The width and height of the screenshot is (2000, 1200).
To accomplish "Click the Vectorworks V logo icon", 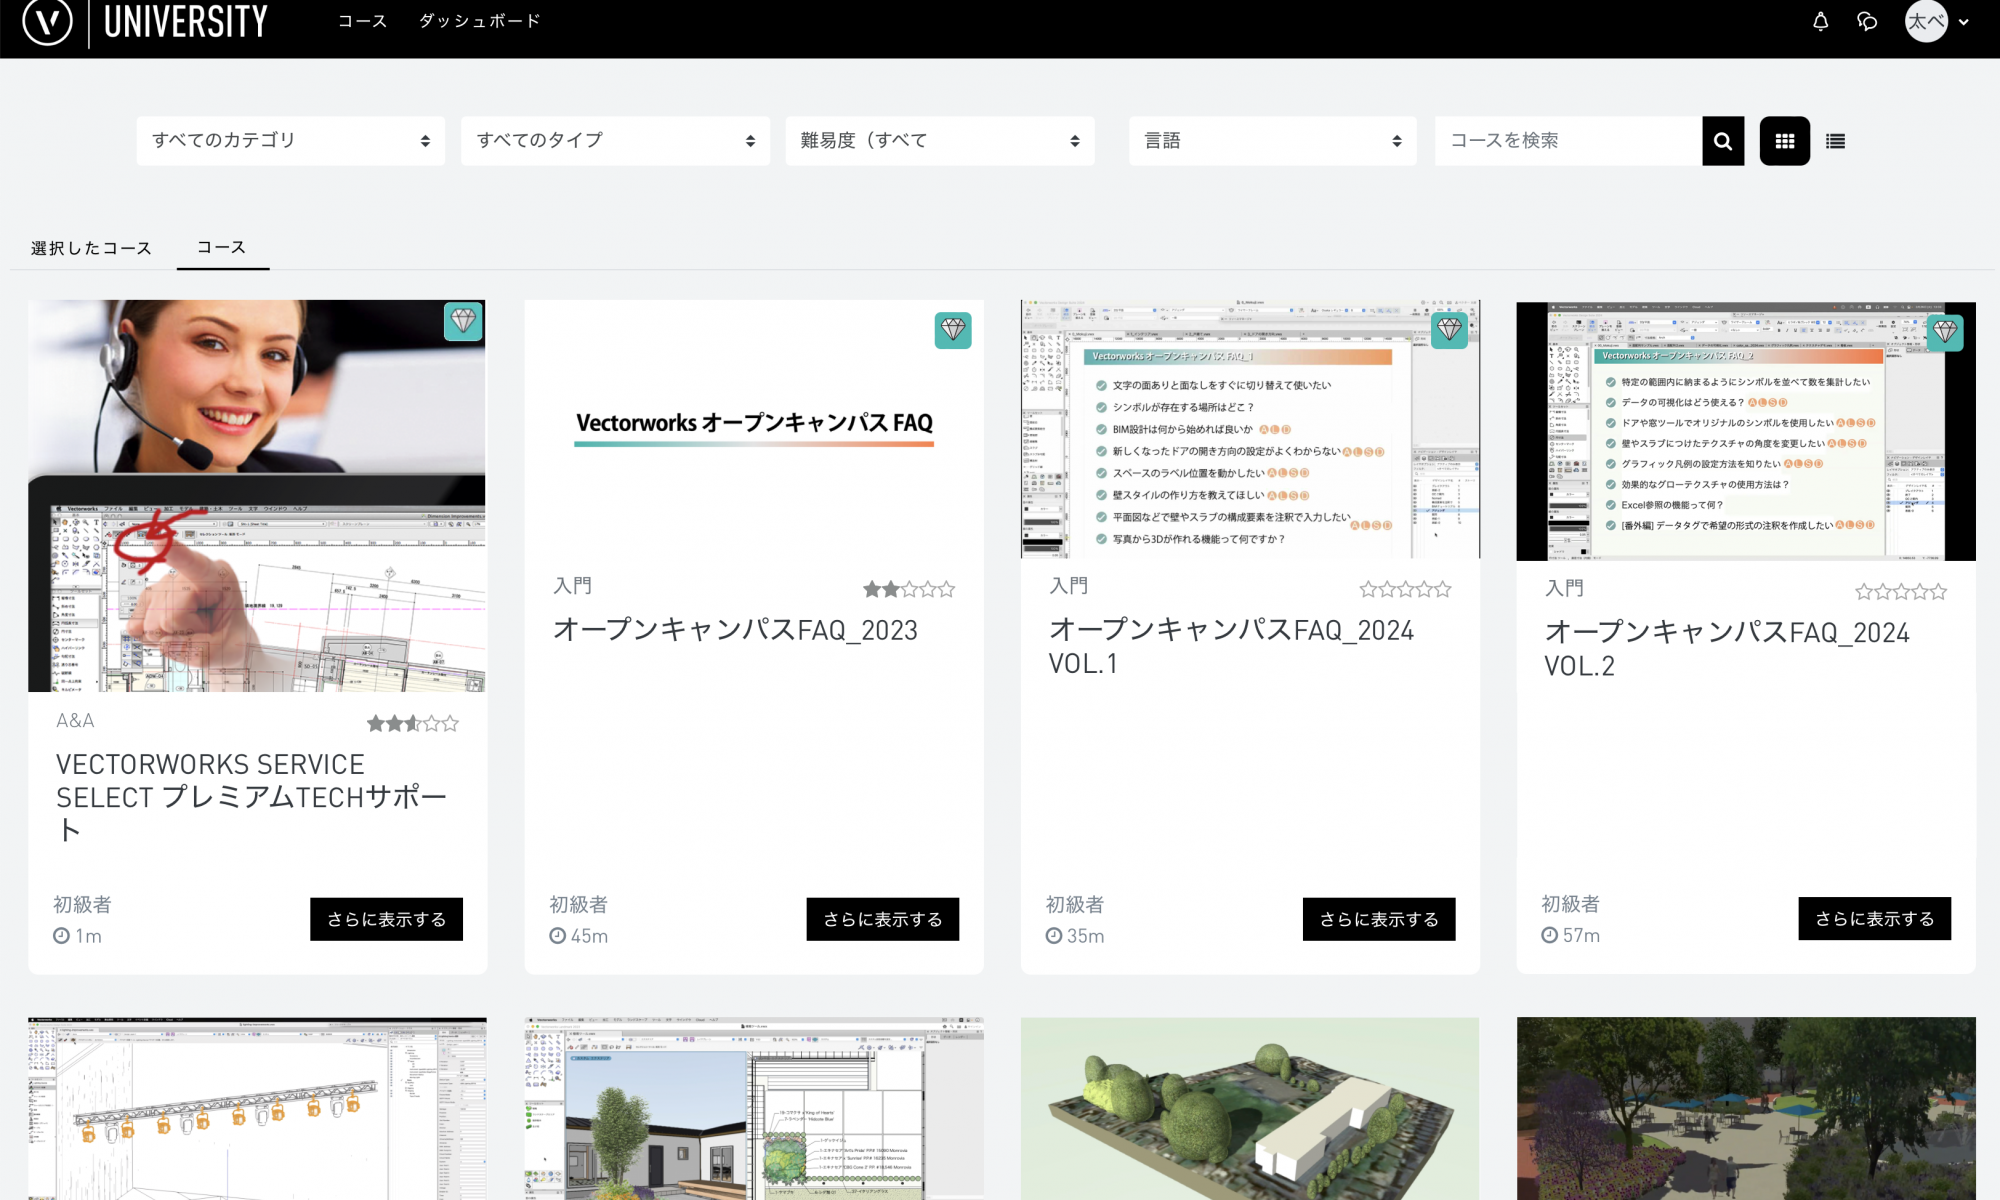I will click(47, 21).
